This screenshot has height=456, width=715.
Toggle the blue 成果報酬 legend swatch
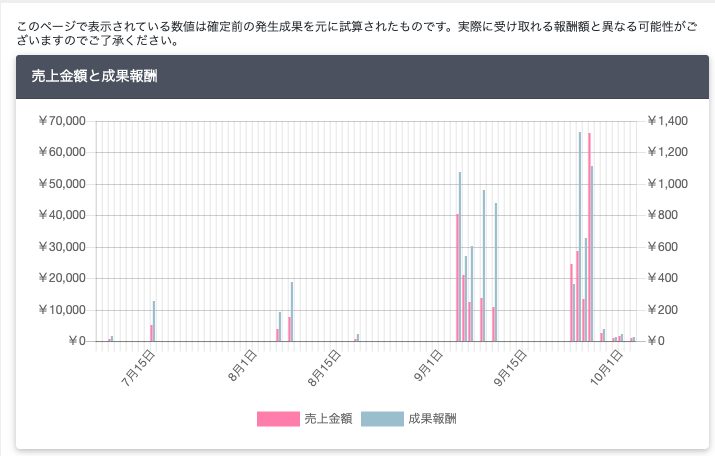pos(382,419)
